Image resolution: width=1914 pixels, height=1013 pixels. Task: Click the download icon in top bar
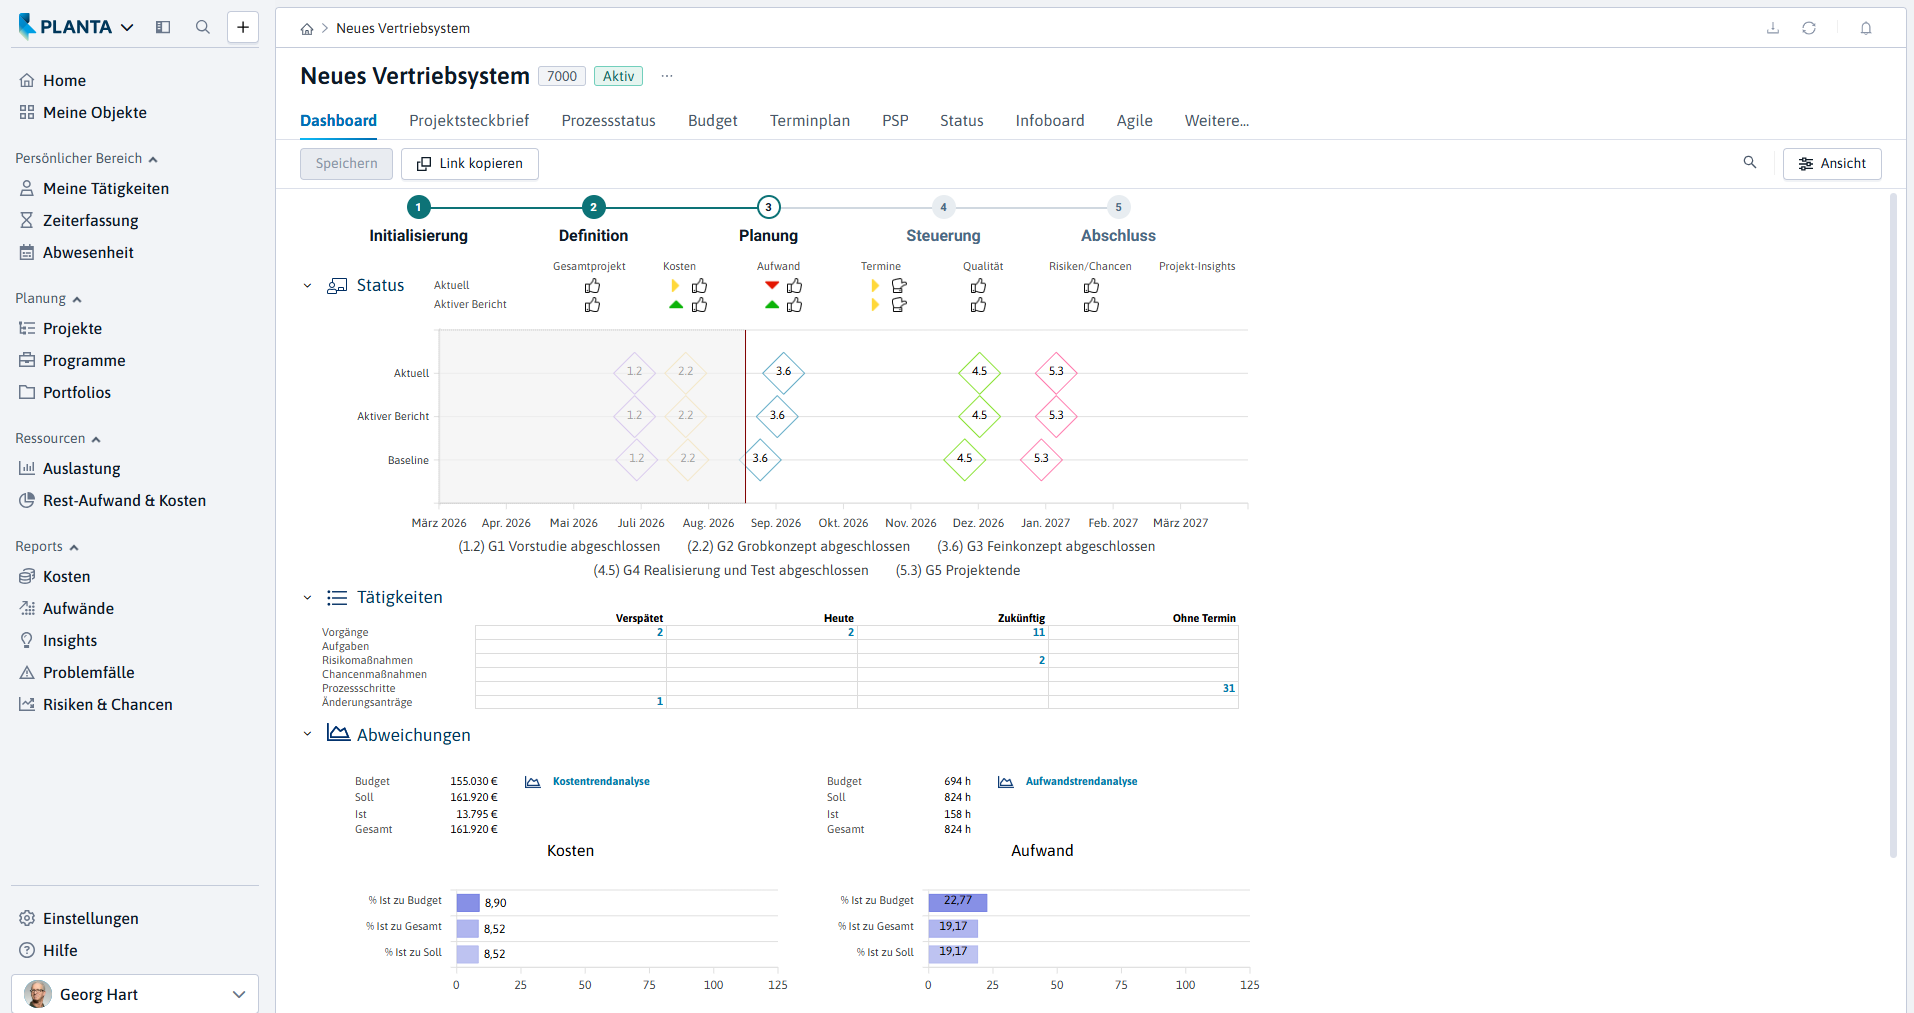tap(1773, 28)
